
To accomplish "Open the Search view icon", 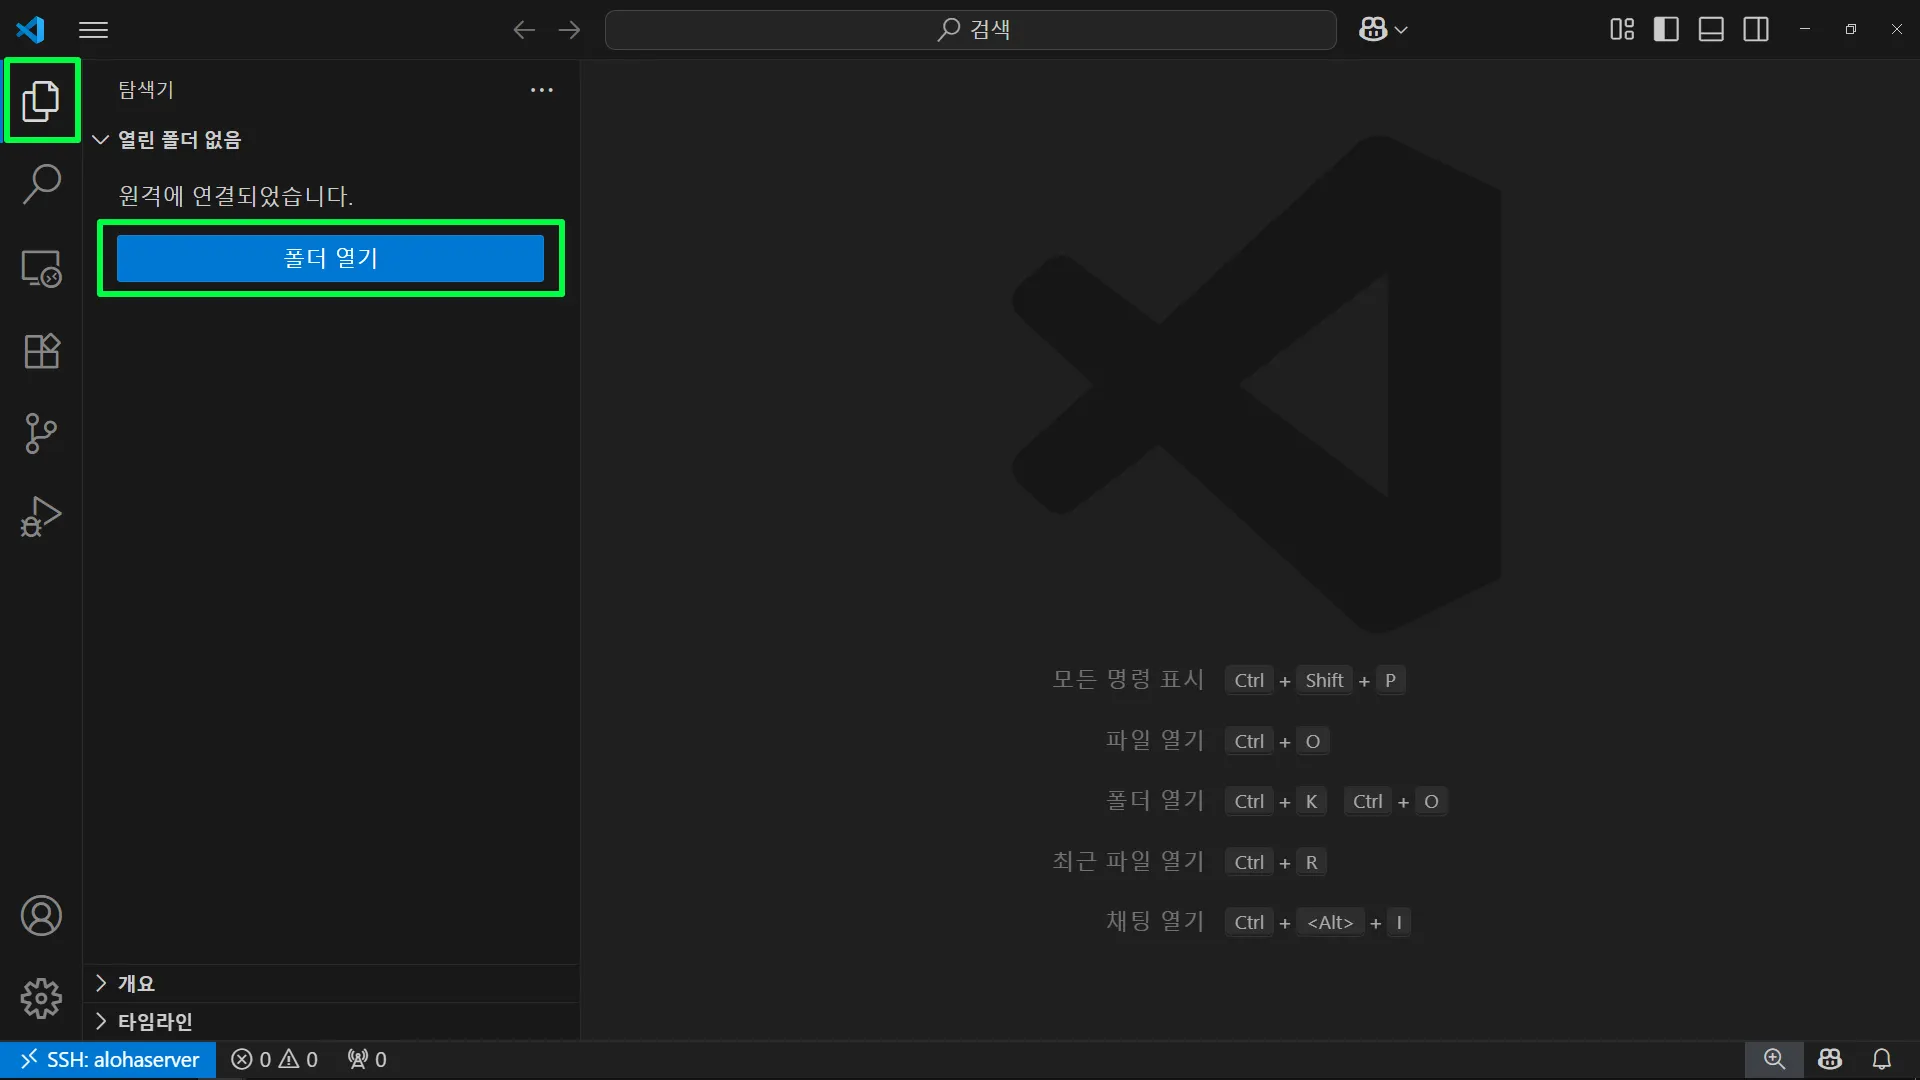I will click(41, 184).
